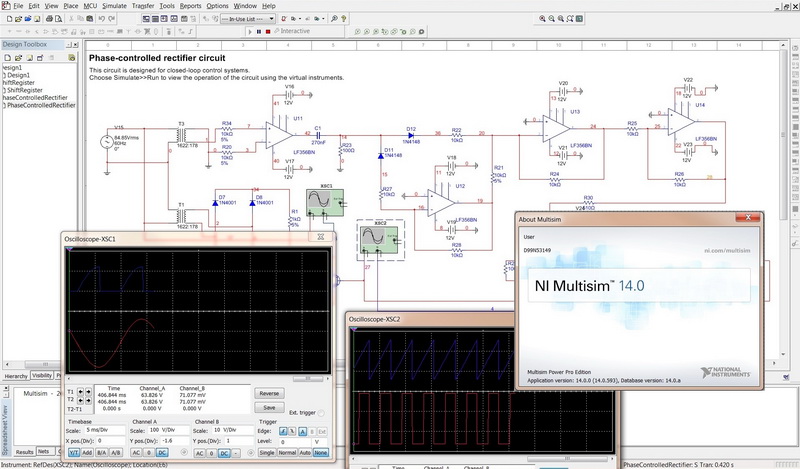Click the zoom out magnifier icon

tap(552, 18)
